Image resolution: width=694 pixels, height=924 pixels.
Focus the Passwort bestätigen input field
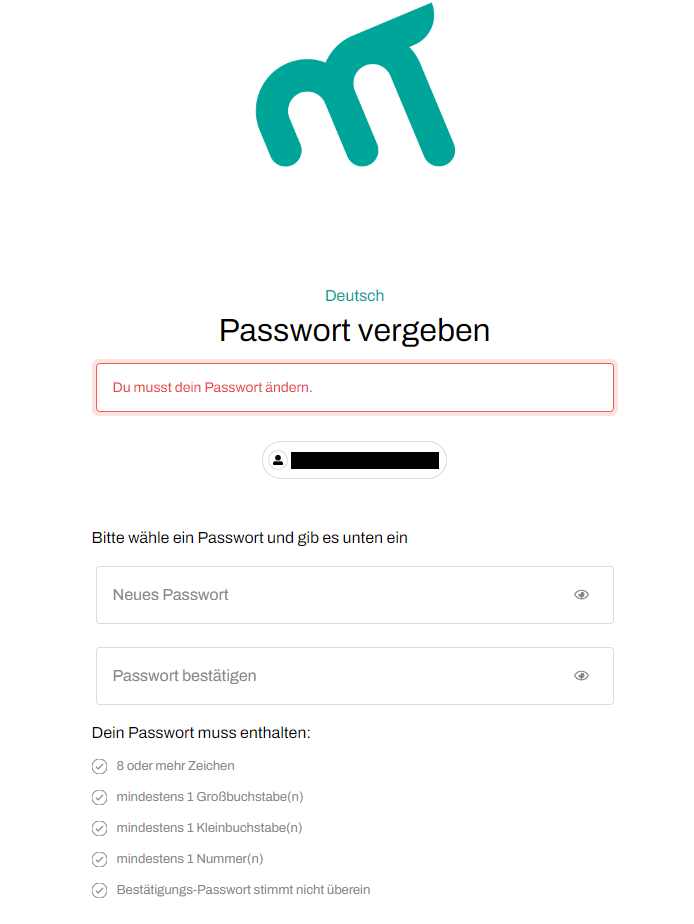coord(330,676)
